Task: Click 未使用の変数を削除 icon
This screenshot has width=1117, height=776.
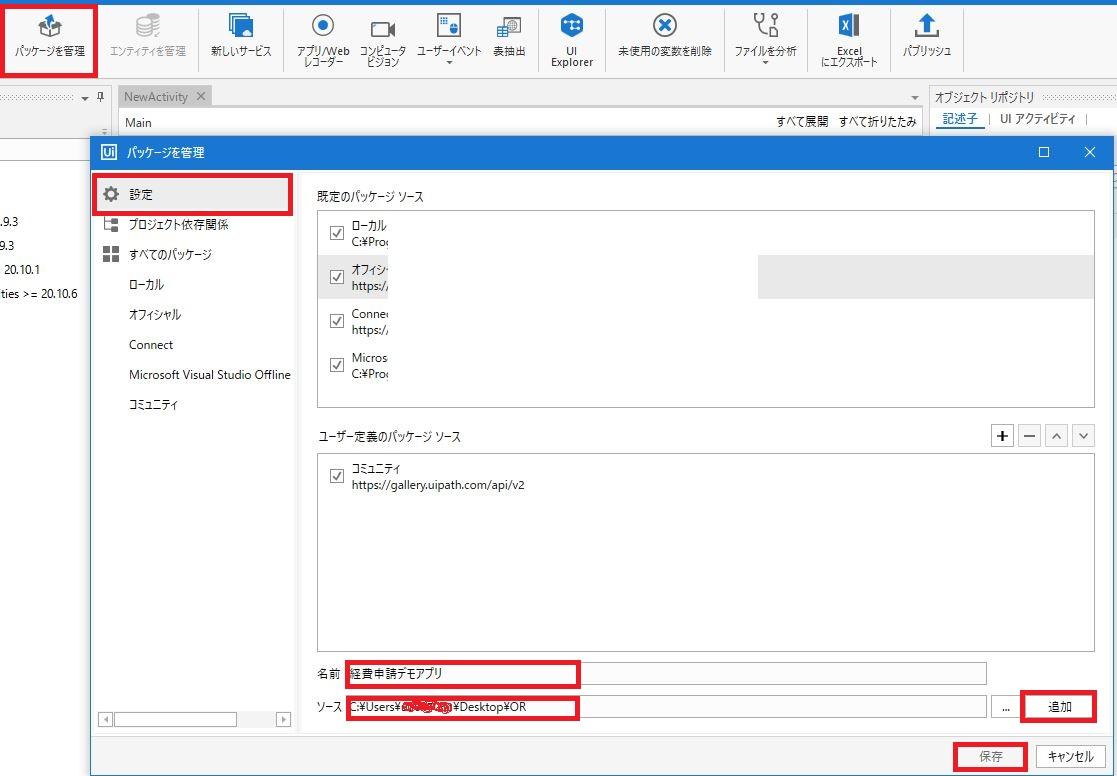Action: click(665, 38)
